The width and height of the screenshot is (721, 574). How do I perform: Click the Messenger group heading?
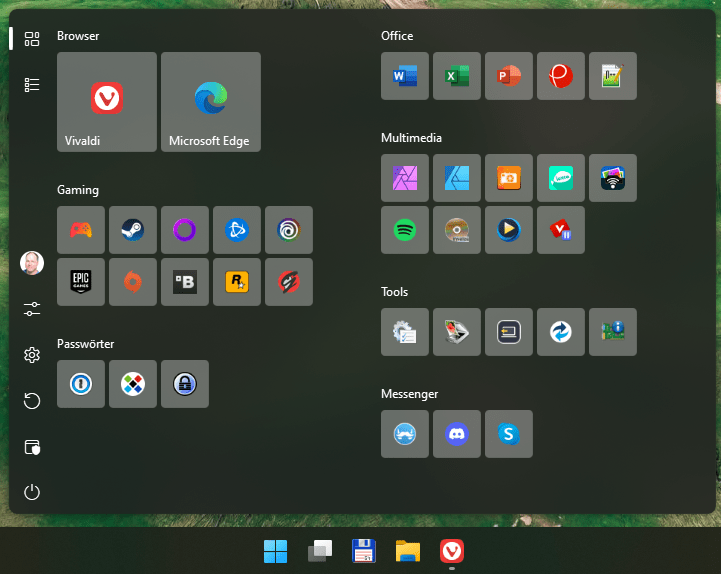[409, 394]
